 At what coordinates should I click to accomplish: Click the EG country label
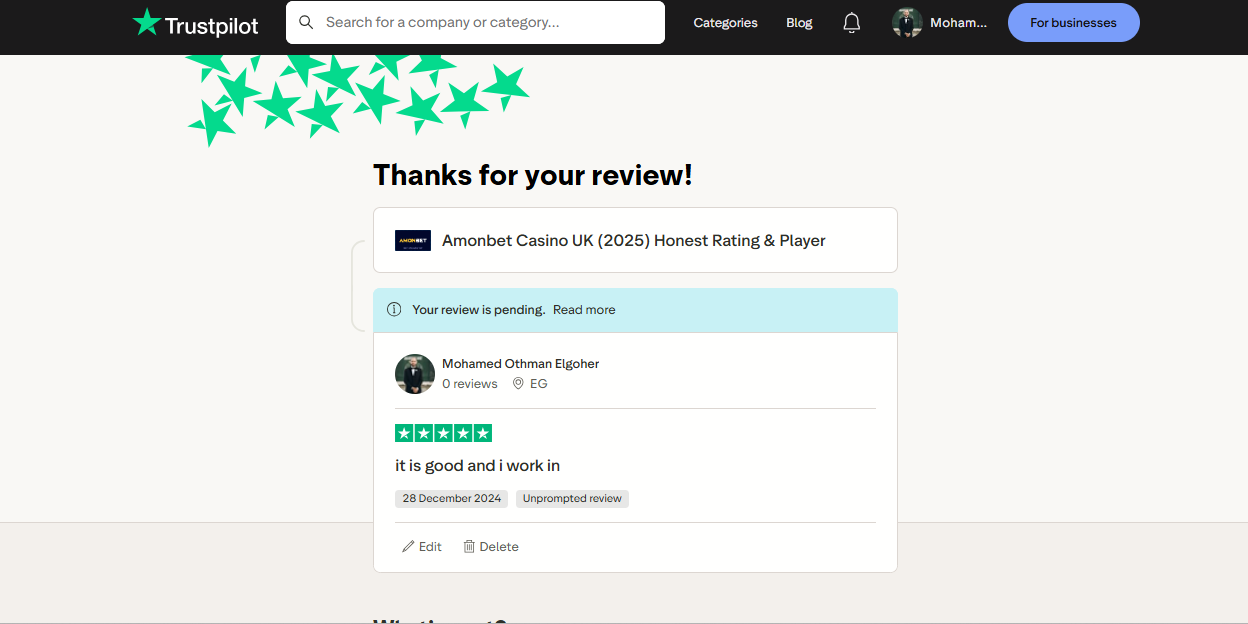tap(538, 384)
